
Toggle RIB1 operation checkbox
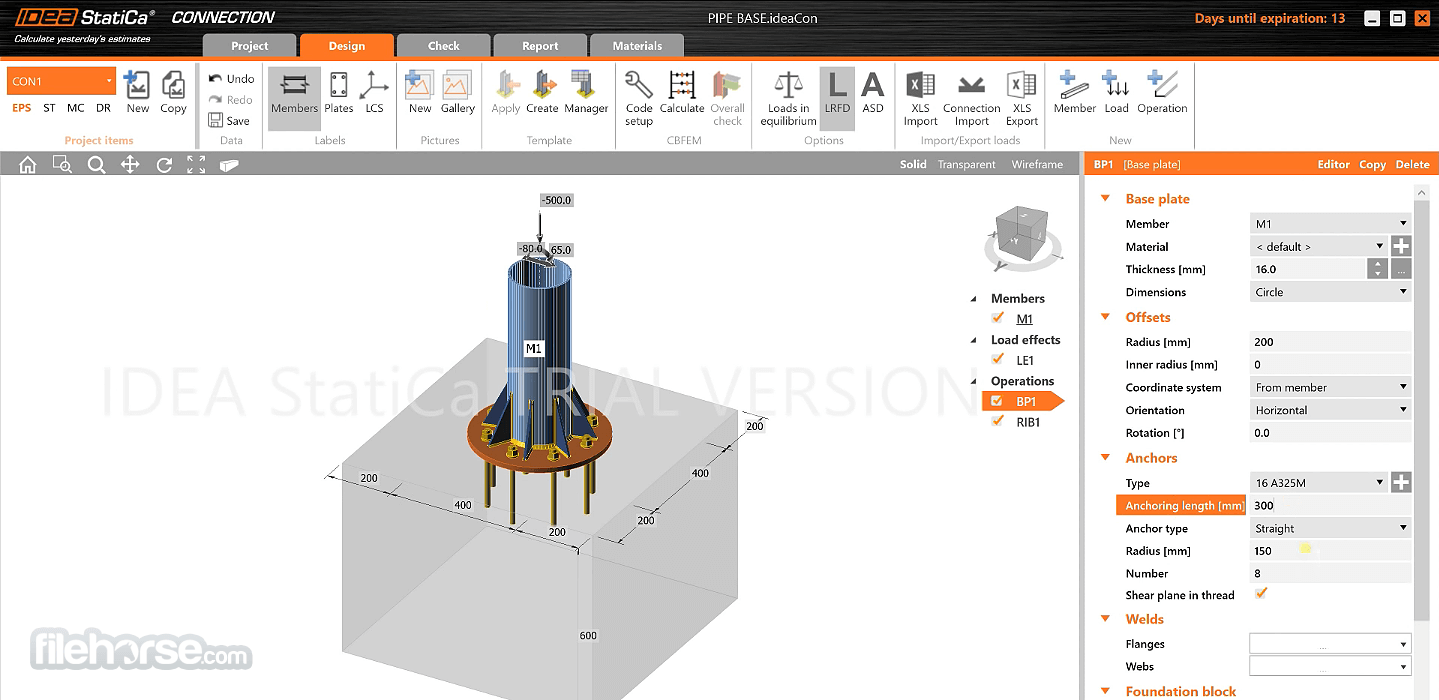coord(997,421)
